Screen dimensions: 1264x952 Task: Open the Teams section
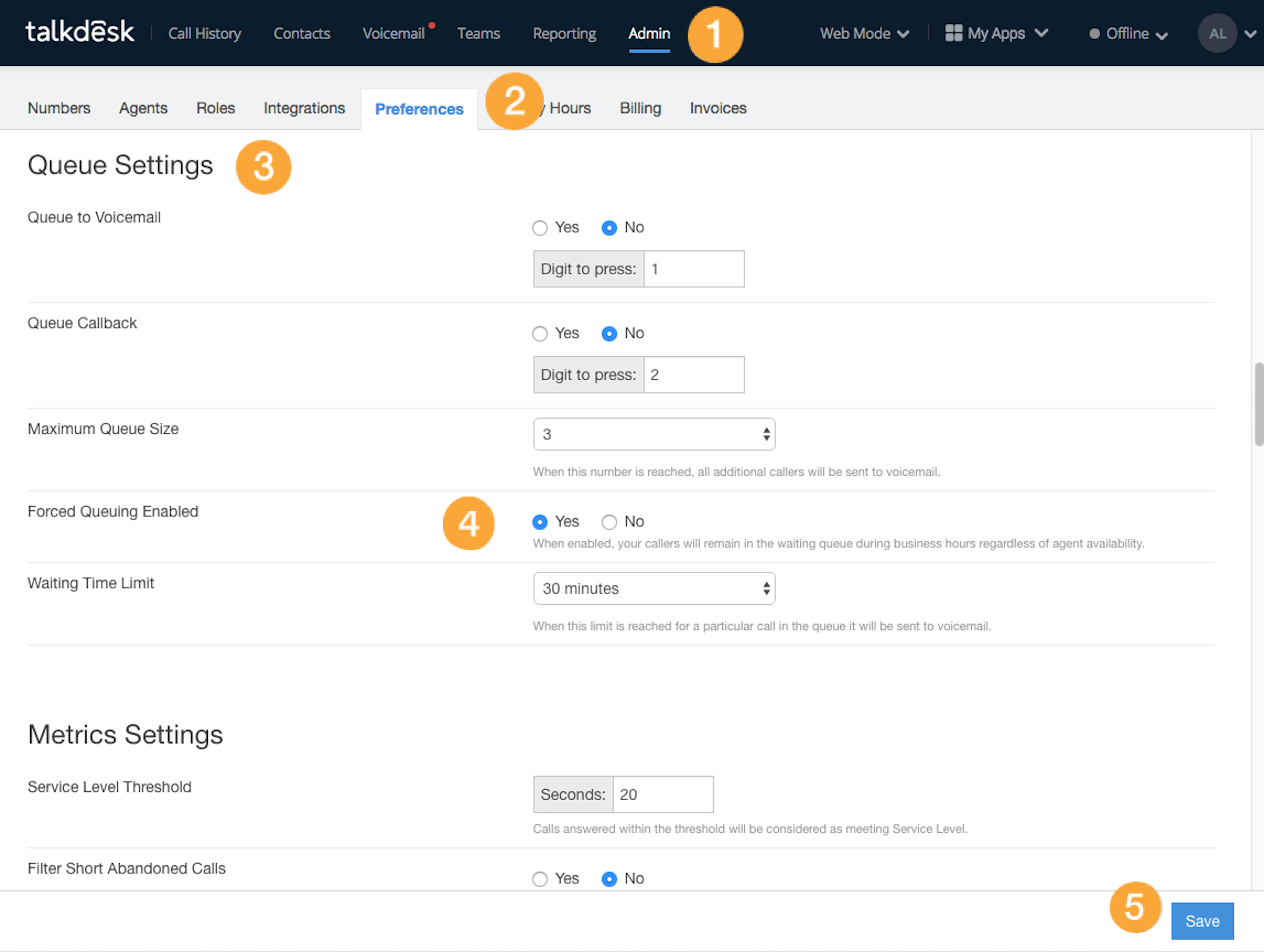[x=479, y=33]
